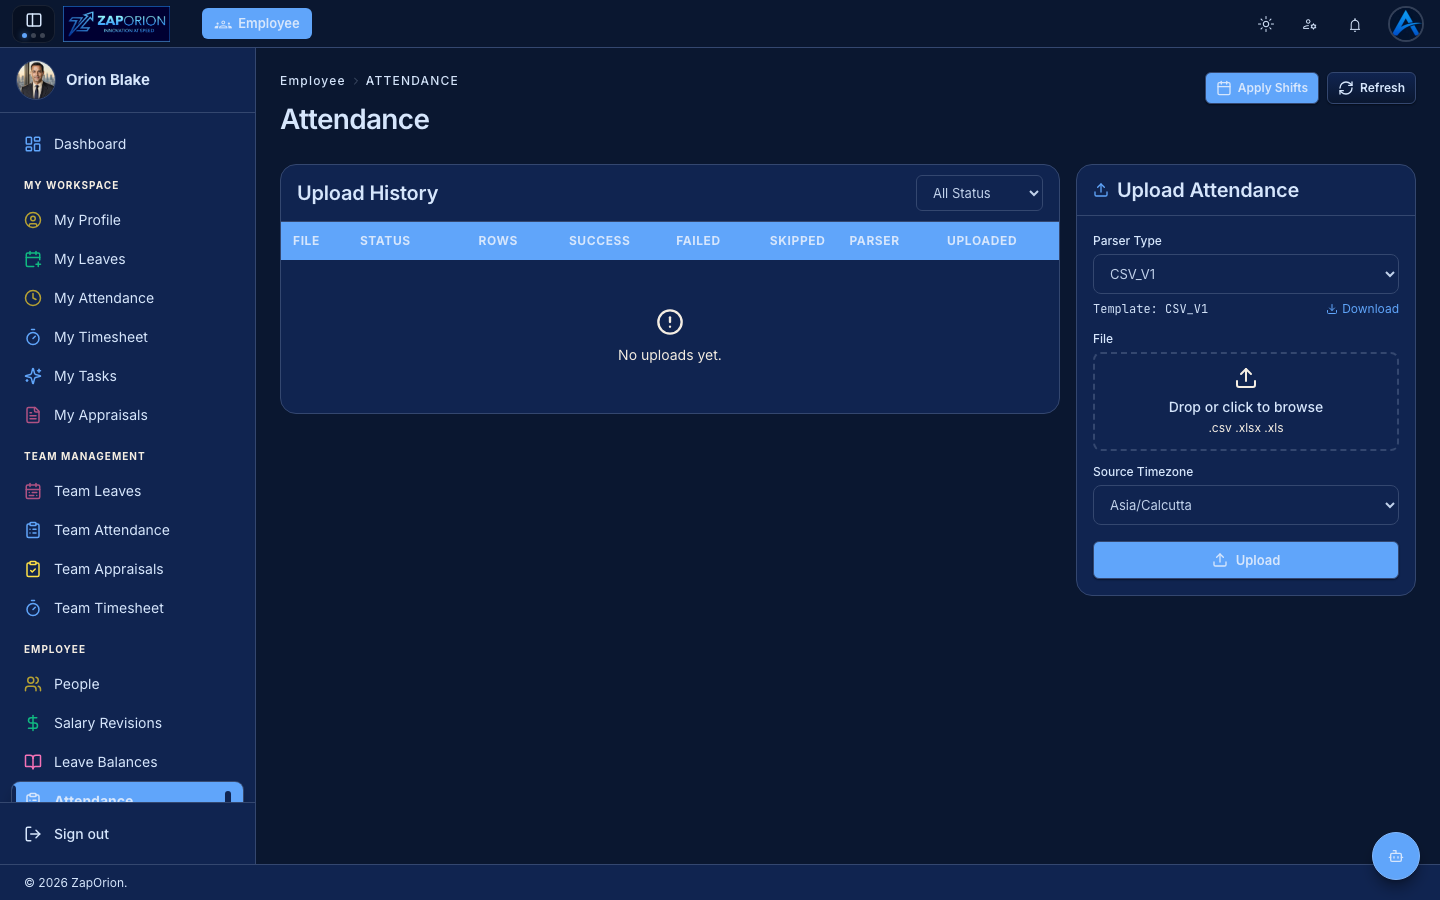Click the drop or browse file area
1440x900 pixels.
[1246, 402]
